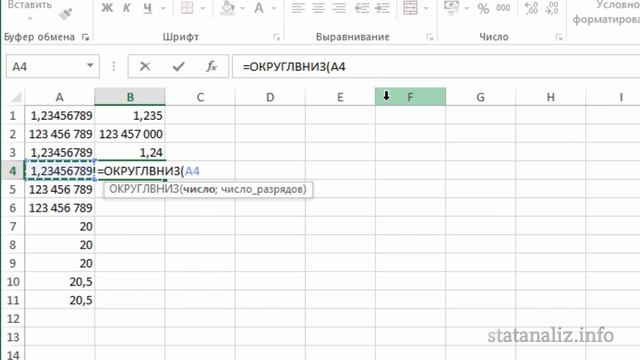Select column F header
This screenshot has height=360, width=640.
pos(411,97)
